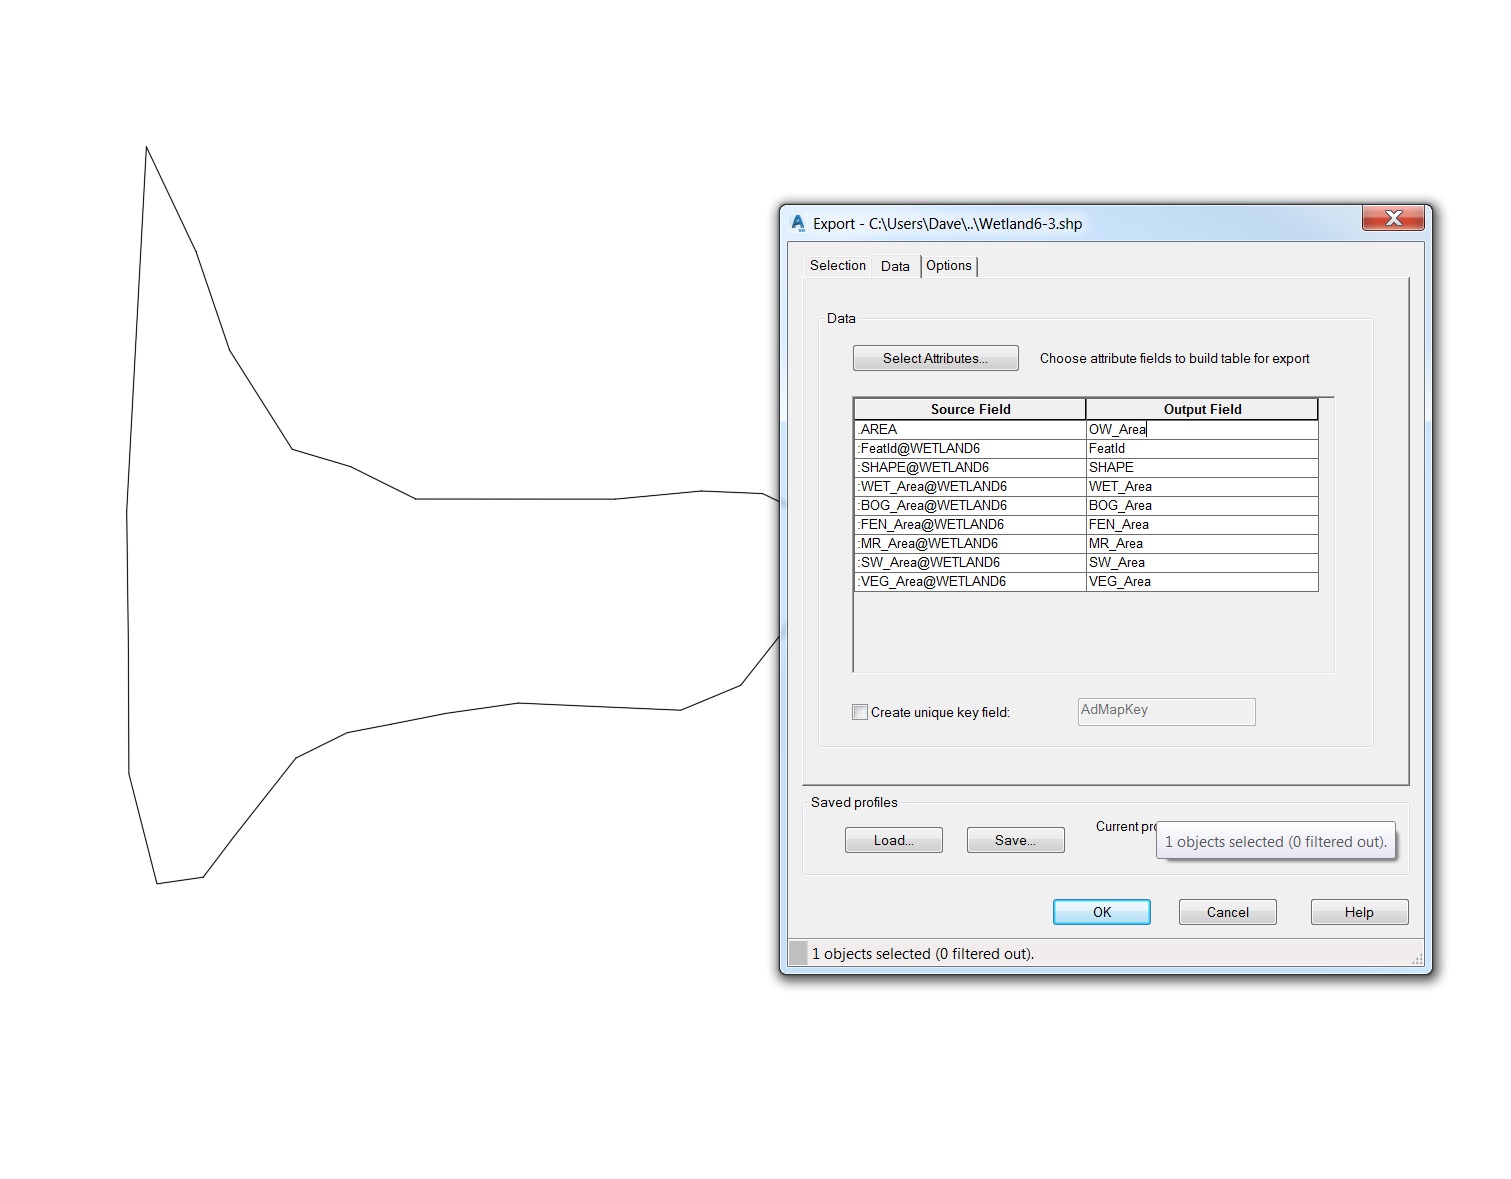Open the Options tab
1511x1179 pixels.
pyautogui.click(x=948, y=266)
